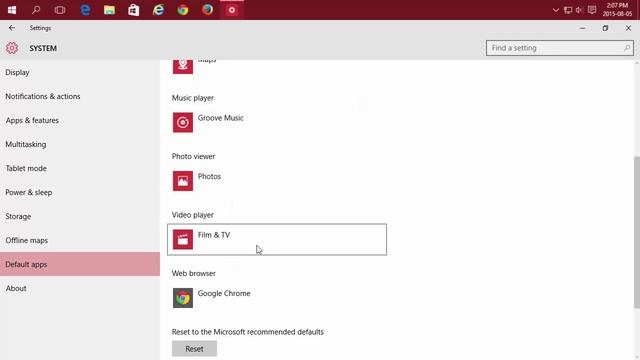Open network status tray icon
Screen dimensions: 640x360
coord(568,10)
